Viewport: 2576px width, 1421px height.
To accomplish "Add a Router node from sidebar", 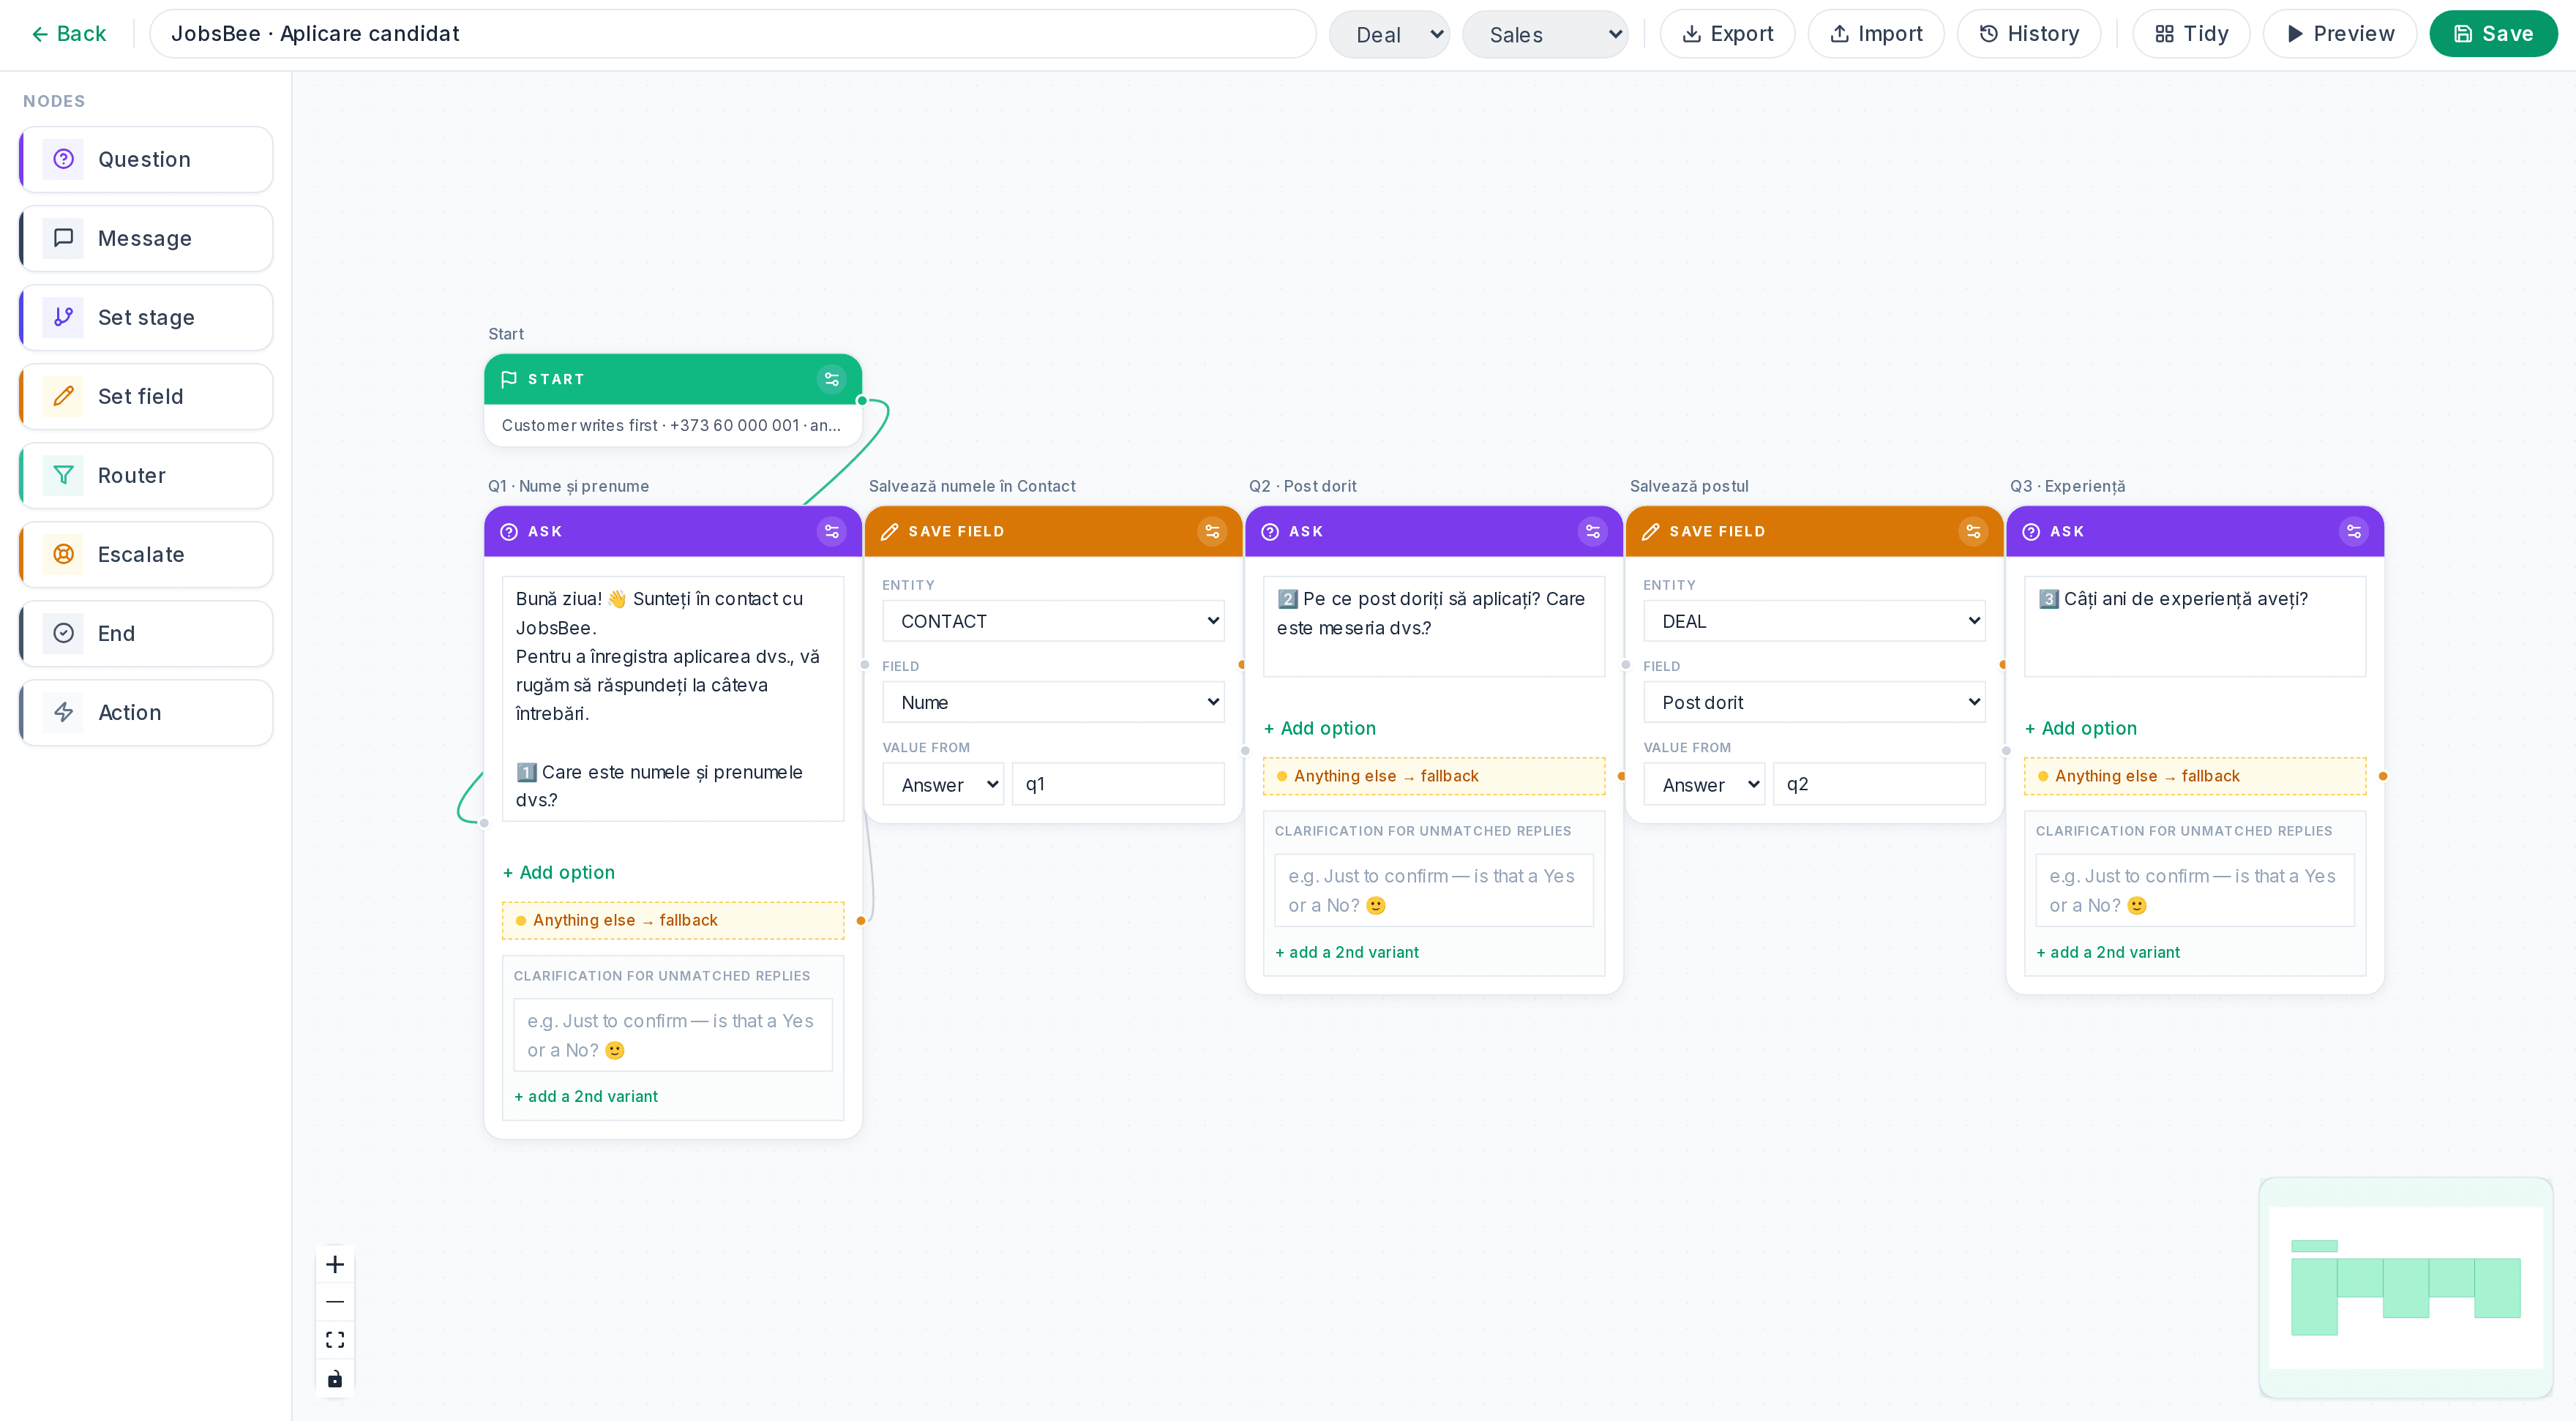I will coord(146,475).
